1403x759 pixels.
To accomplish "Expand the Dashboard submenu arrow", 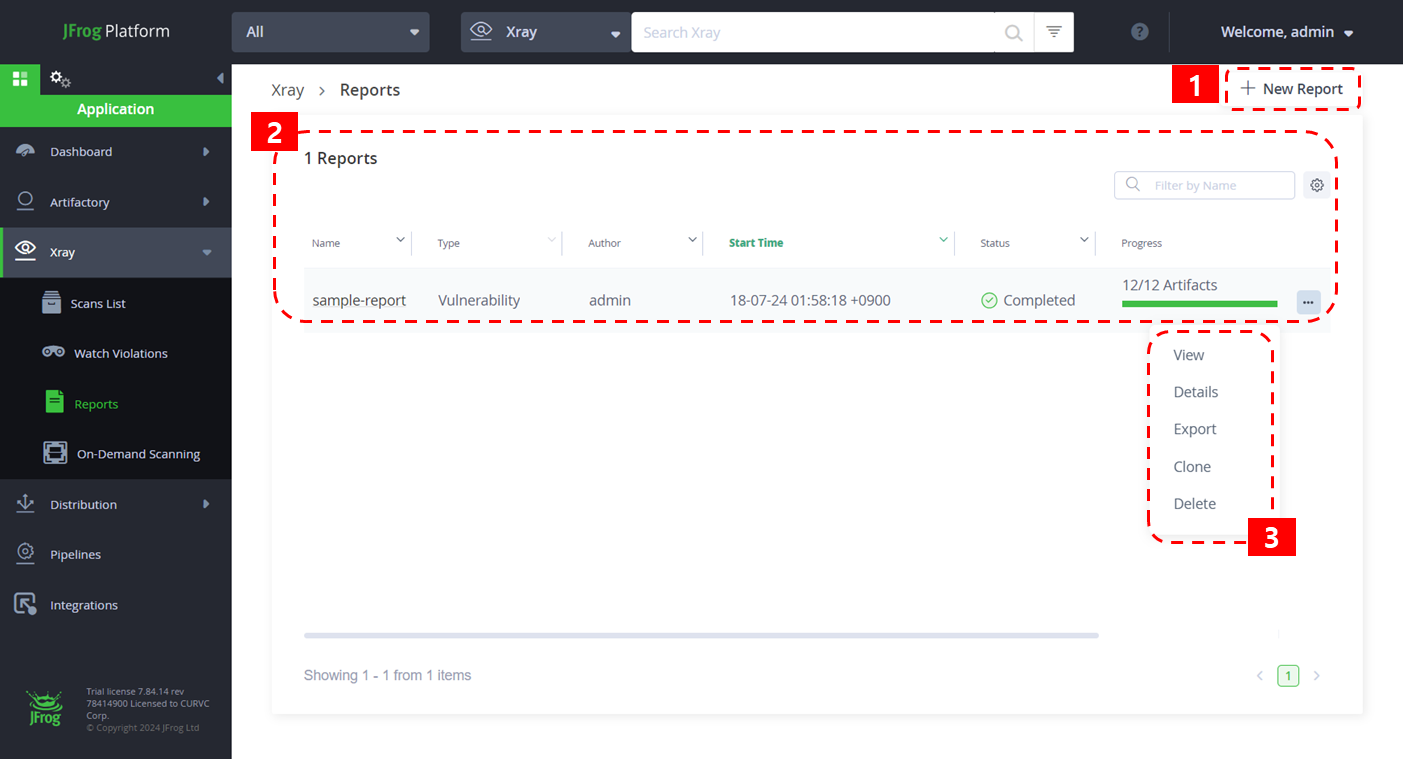I will 207,152.
